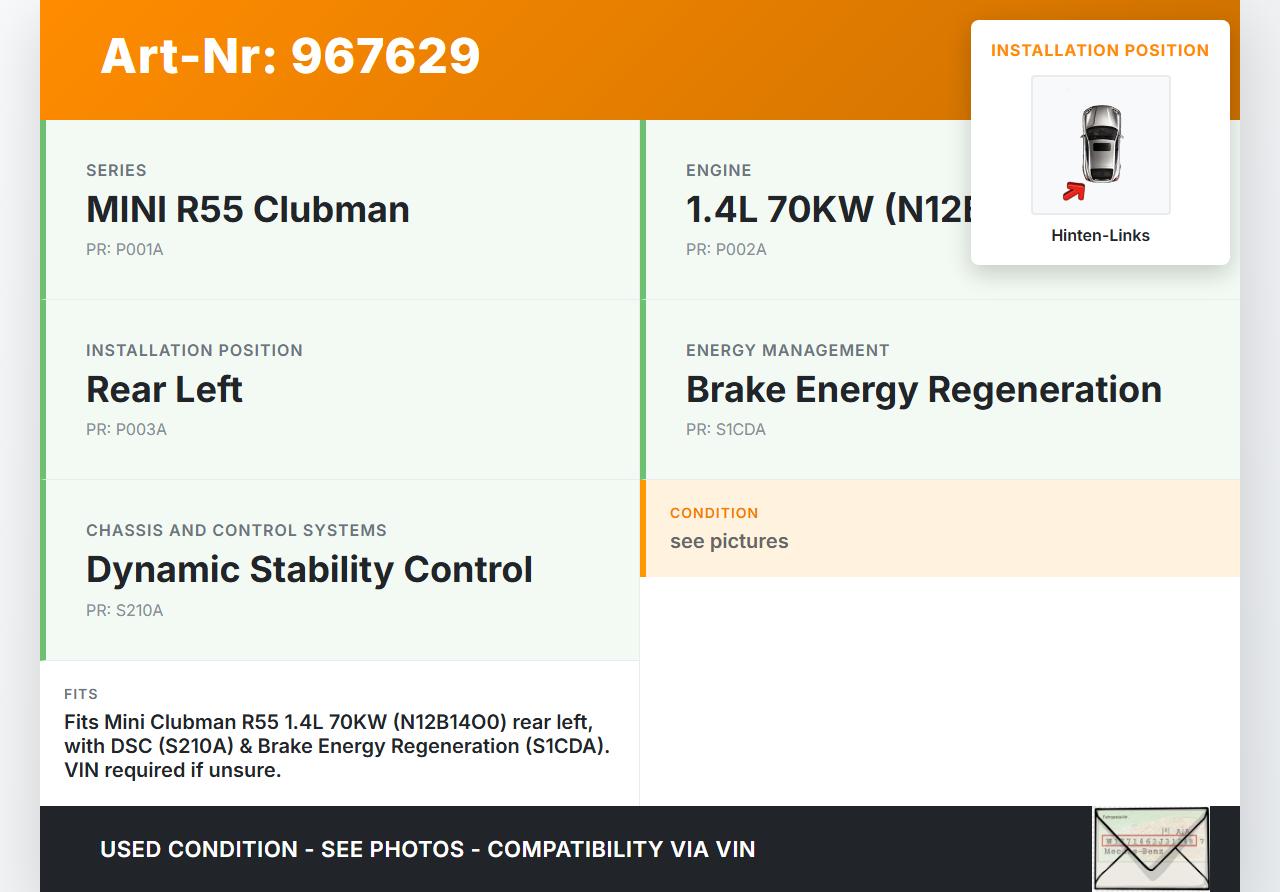Click the orange INSTALLATION POSITION popup title
This screenshot has height=892, width=1280.
point(1100,50)
